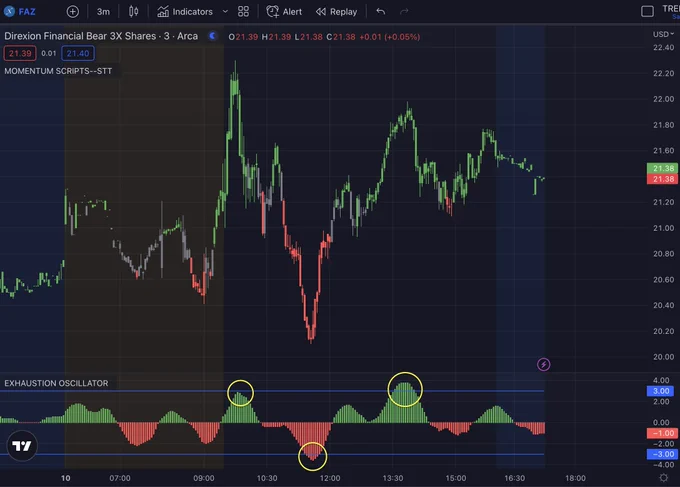This screenshot has height=487, width=680.
Task: Click the red 21.38 price label
Action: tap(662, 179)
